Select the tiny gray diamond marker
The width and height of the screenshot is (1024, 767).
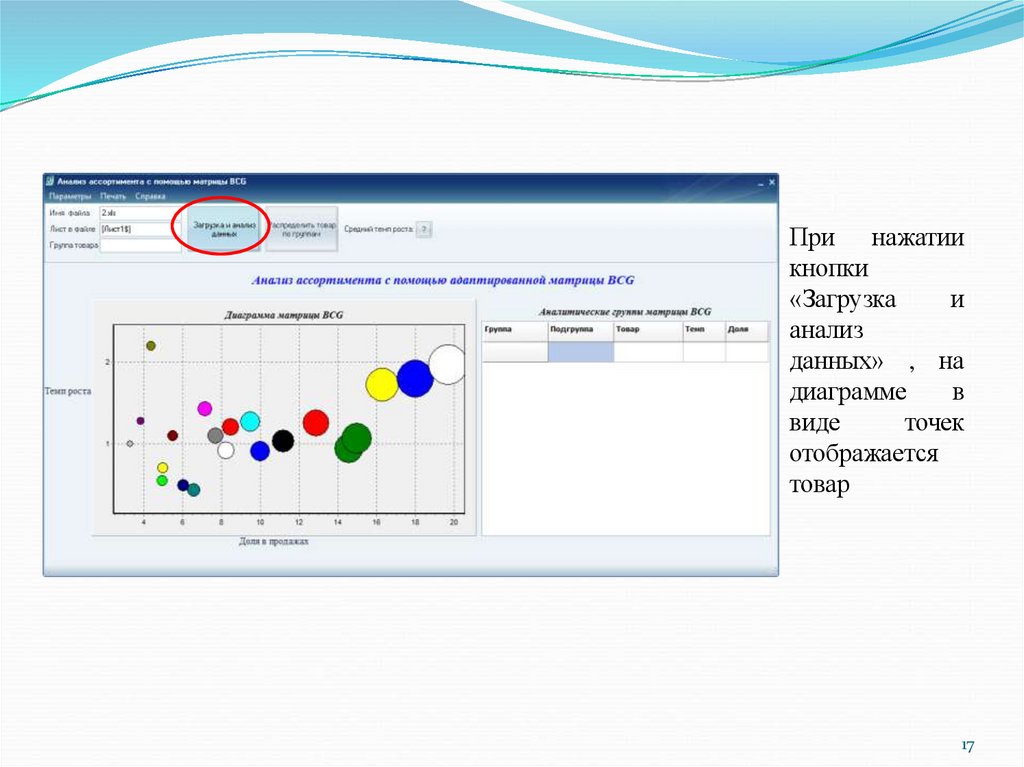pyautogui.click(x=130, y=444)
